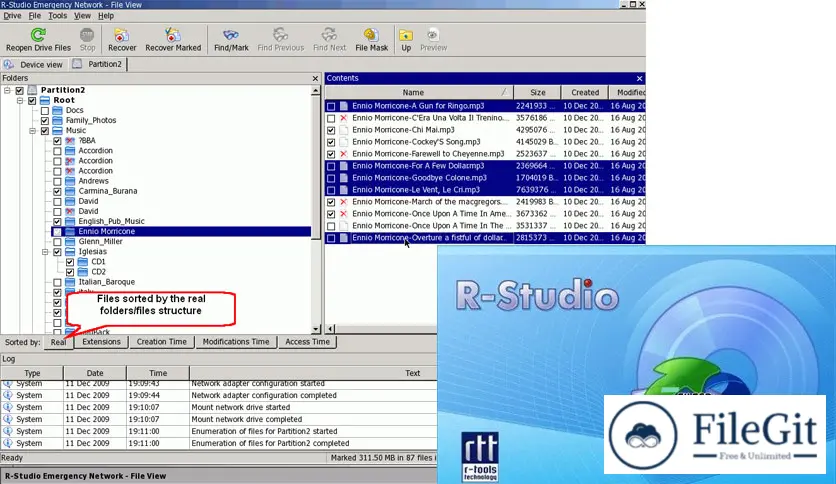Image resolution: width=836 pixels, height=484 pixels.
Task: Click deleted-file icon of Farewell to Cheyenne.mp3
Action: 344,154
